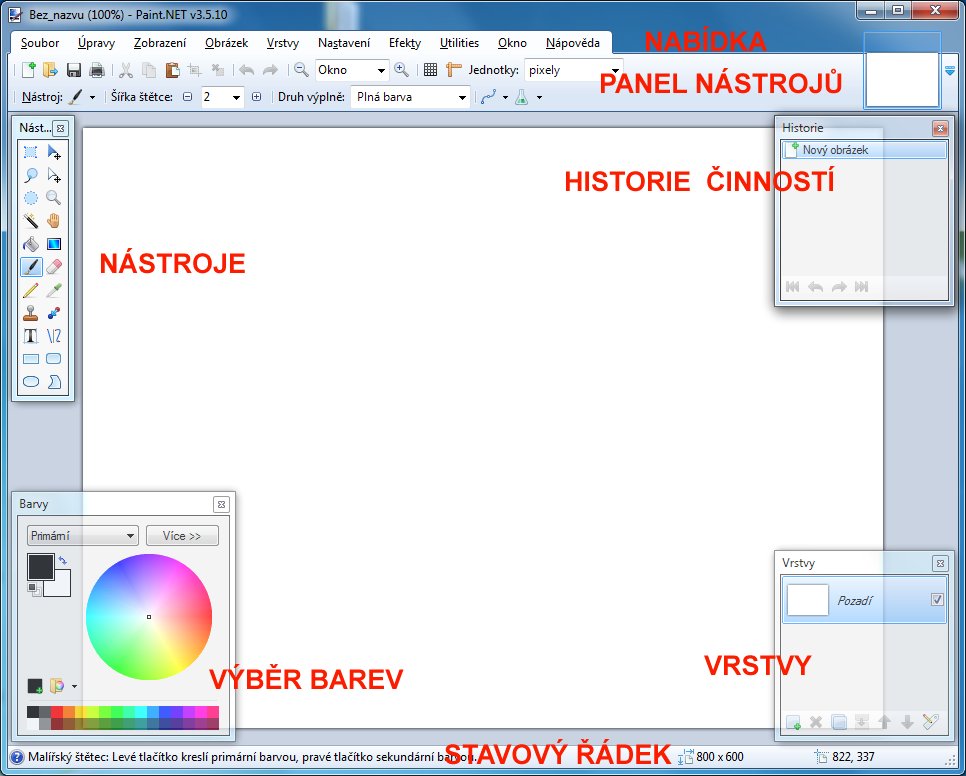Select the Move Selection tool
966x776 pixels.
(x=54, y=175)
